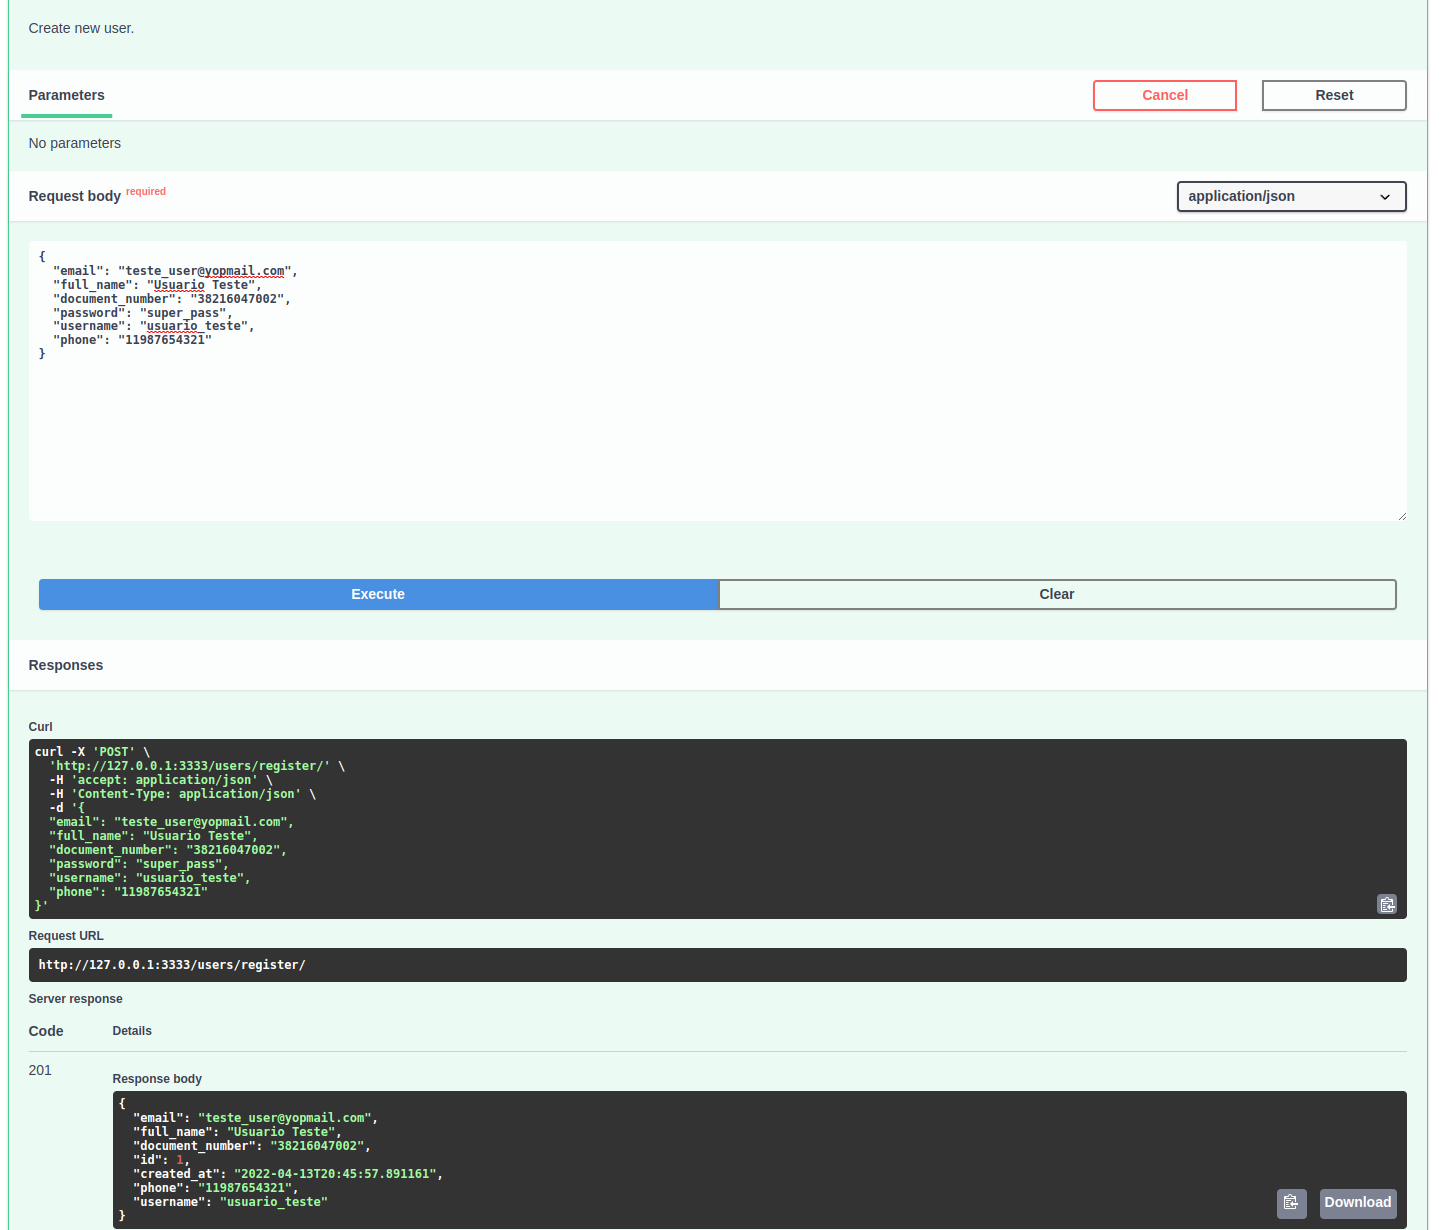Image resolution: width=1455 pixels, height=1230 pixels.
Task: Click the password line in request body
Action: tap(142, 313)
